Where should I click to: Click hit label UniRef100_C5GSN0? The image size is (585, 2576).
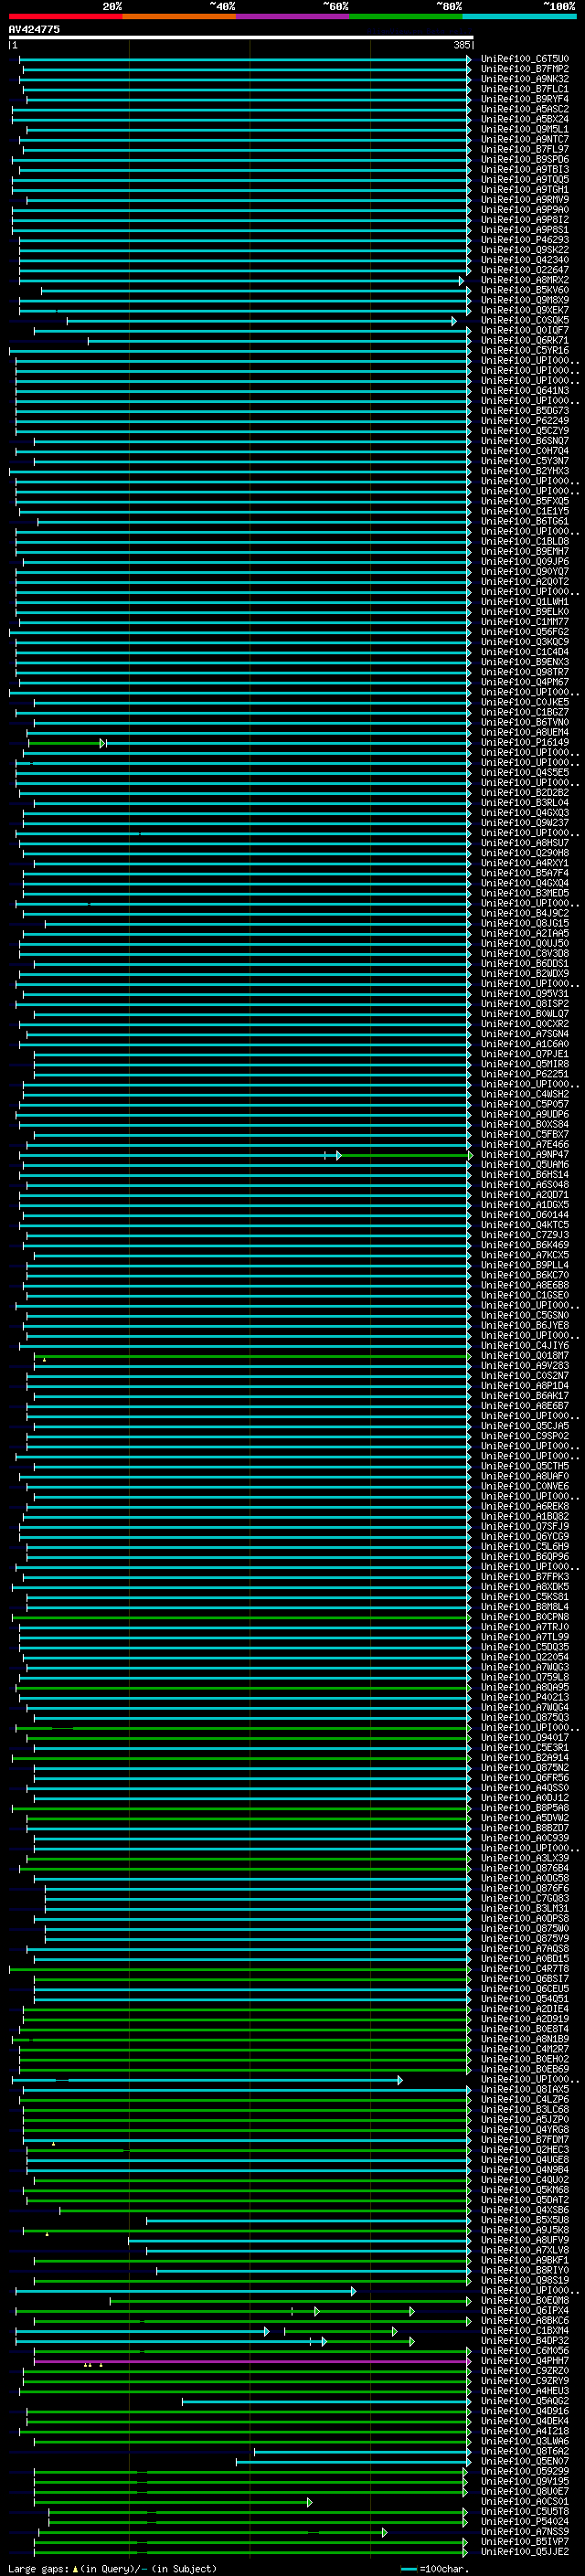click(525, 1316)
